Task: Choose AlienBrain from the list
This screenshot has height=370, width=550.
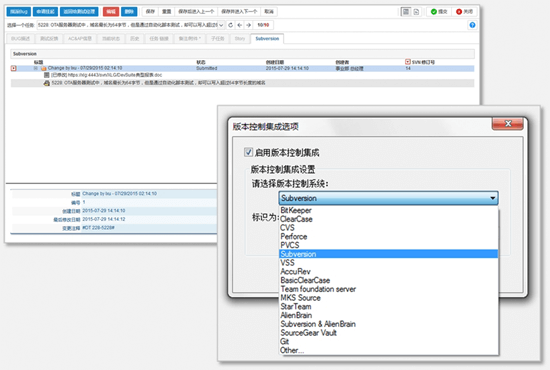Action: (x=388, y=315)
